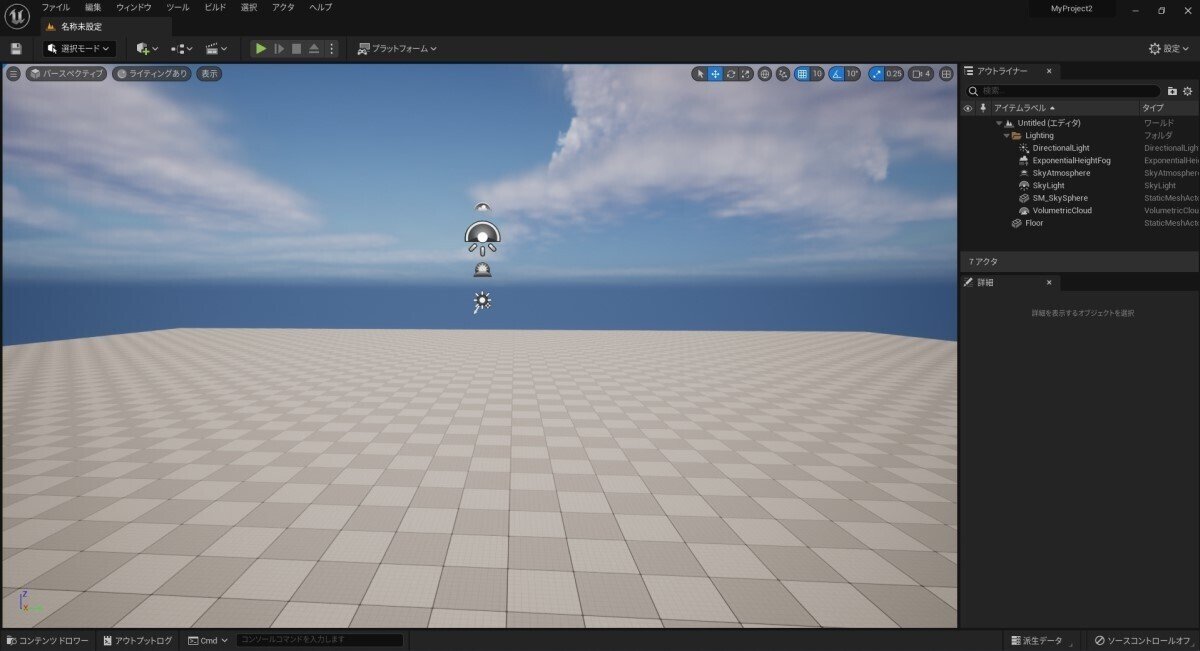The height and width of the screenshot is (651, 1200).
Task: Sort by タイプ column header
Action: pyautogui.click(x=1169, y=108)
